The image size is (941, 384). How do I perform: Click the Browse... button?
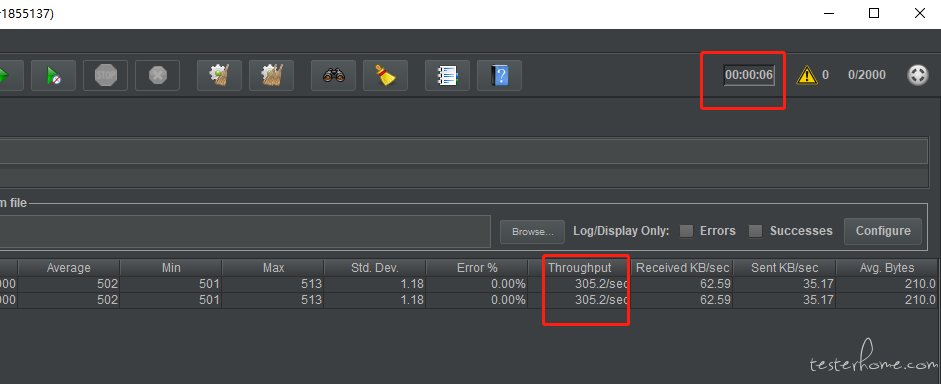532,232
